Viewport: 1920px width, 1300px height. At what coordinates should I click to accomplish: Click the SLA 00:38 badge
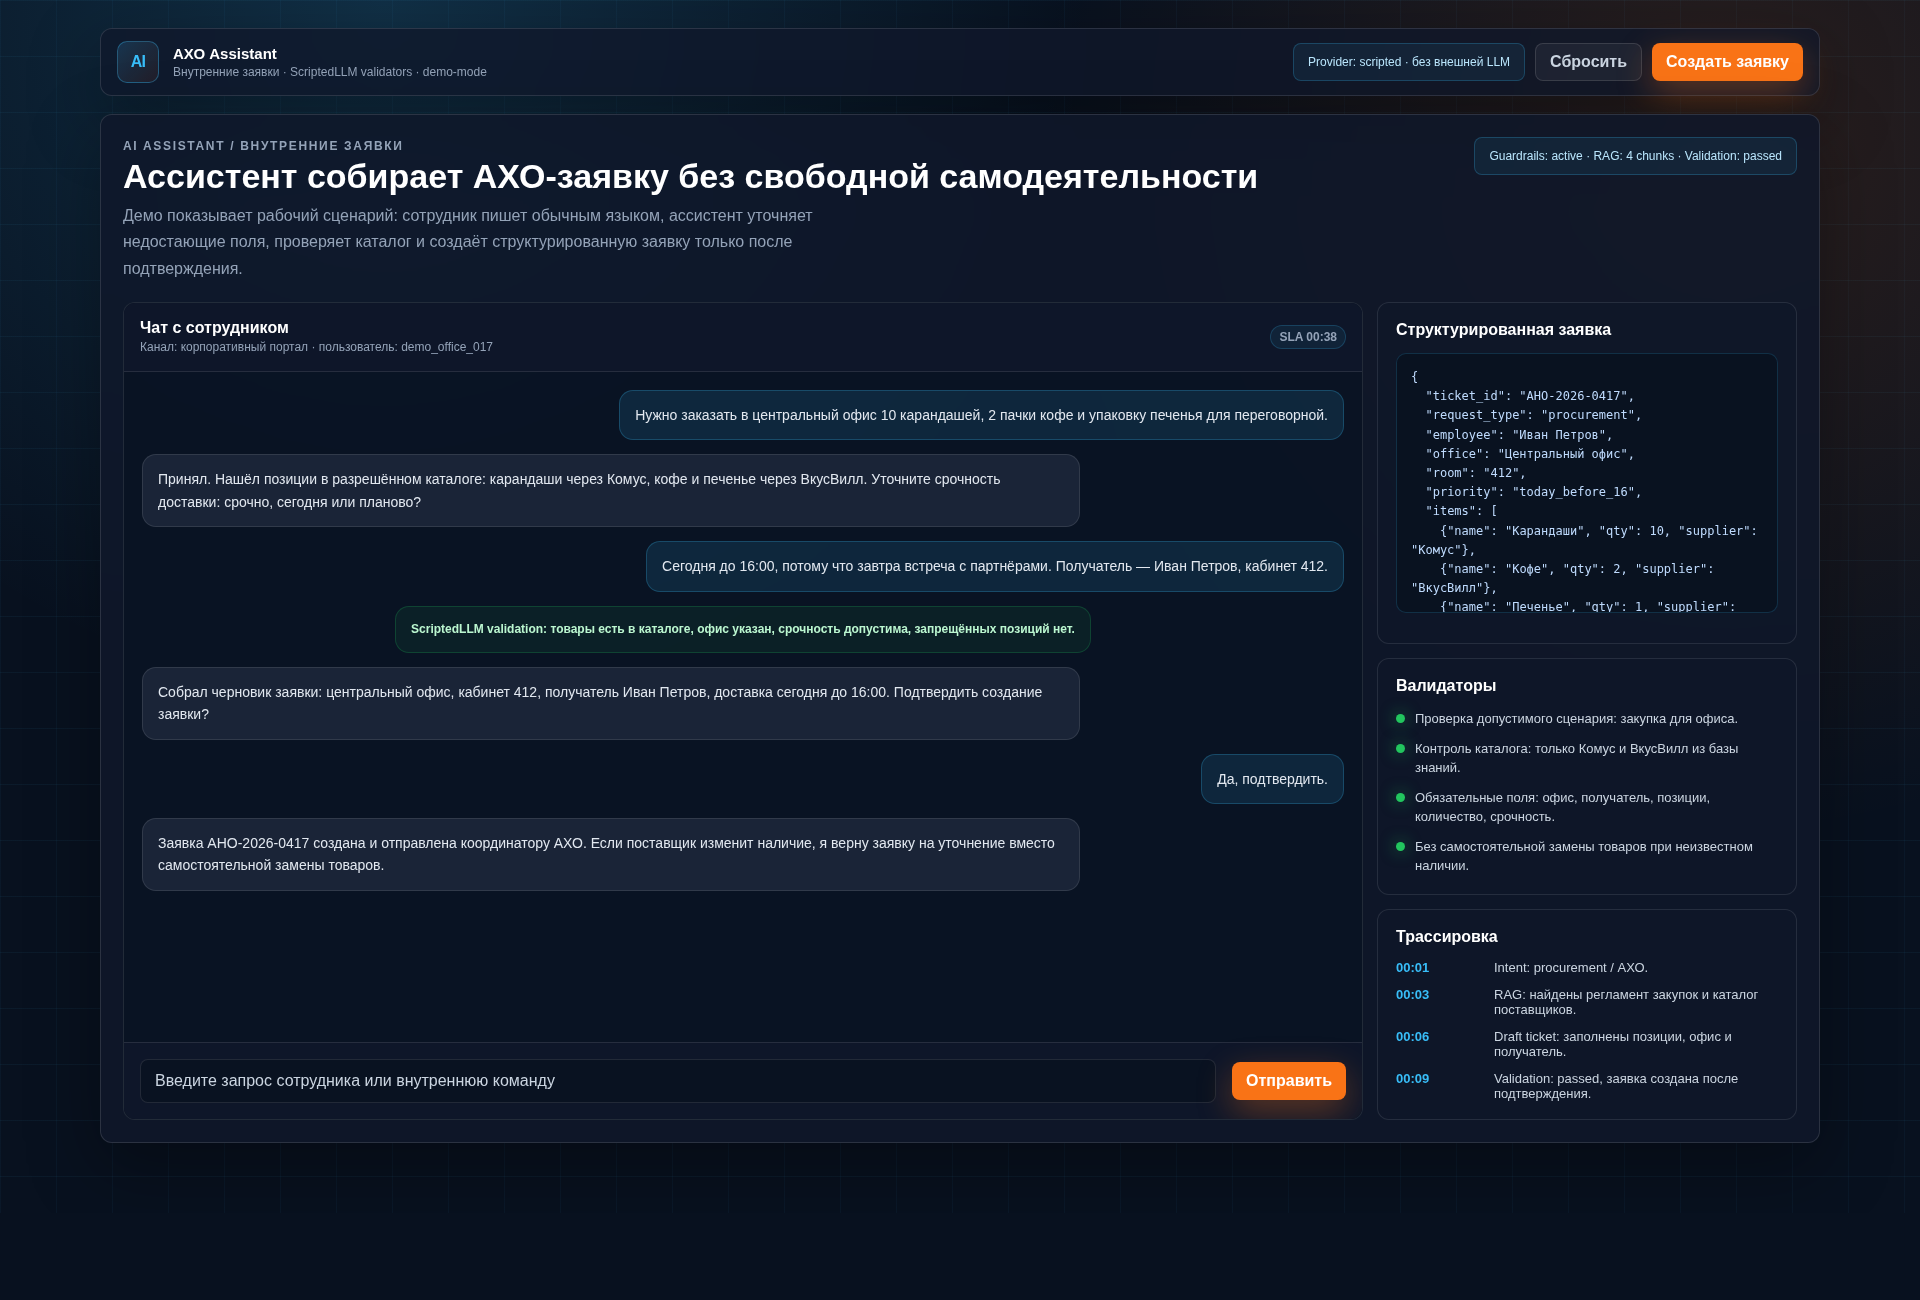[1308, 337]
